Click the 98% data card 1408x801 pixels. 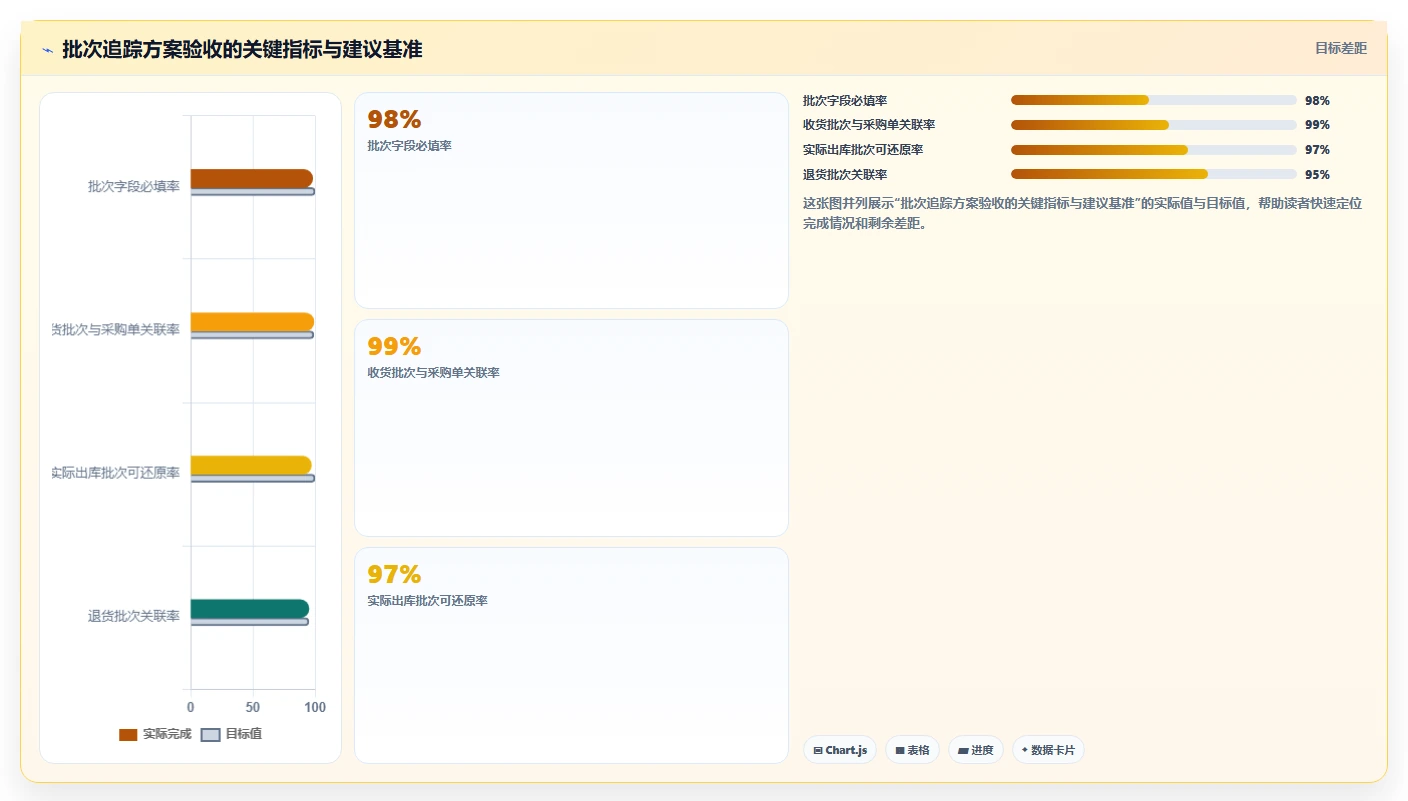[571, 200]
